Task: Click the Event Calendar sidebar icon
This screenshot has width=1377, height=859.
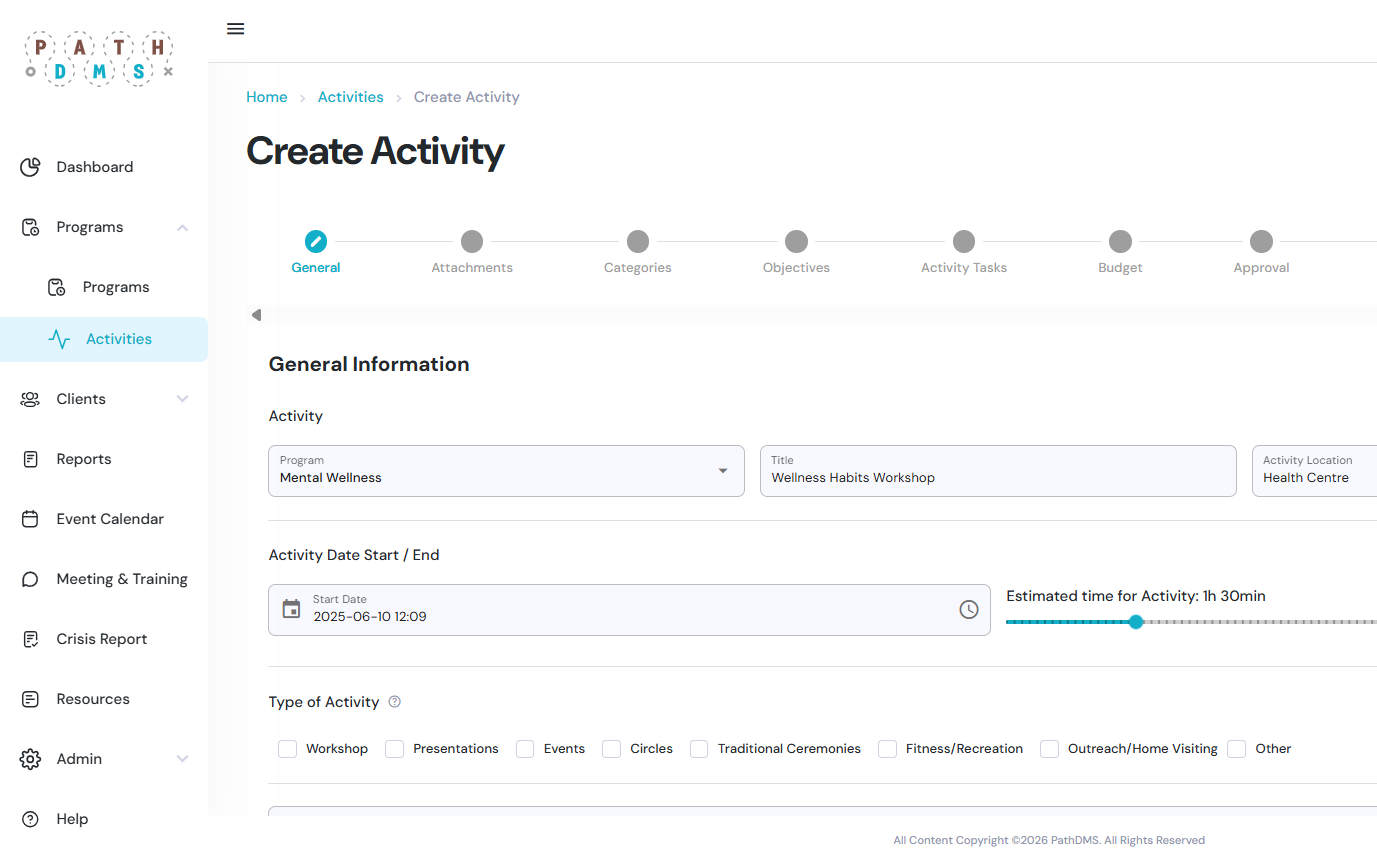Action: (30, 519)
